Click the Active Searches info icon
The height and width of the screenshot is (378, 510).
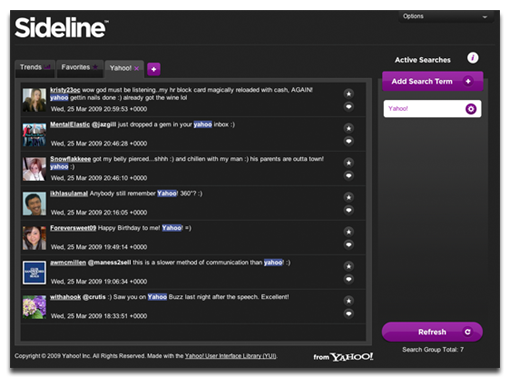473,58
